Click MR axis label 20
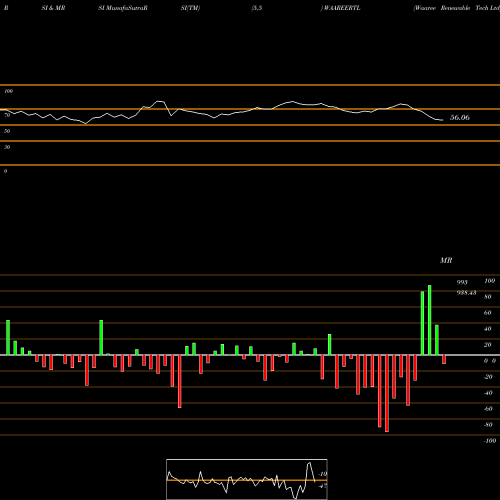 (x=488, y=345)
